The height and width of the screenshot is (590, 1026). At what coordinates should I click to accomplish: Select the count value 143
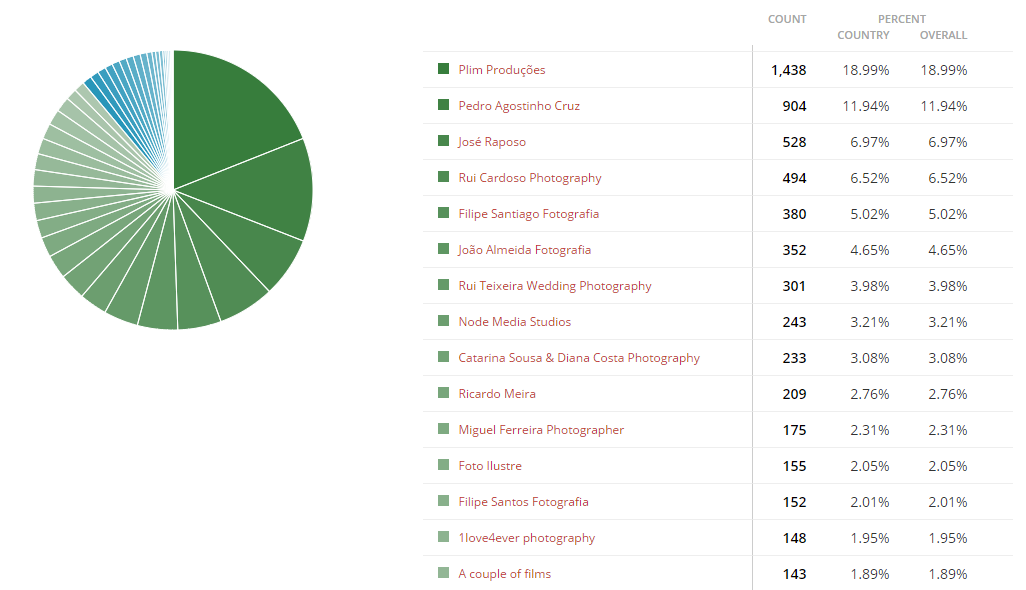tap(794, 574)
